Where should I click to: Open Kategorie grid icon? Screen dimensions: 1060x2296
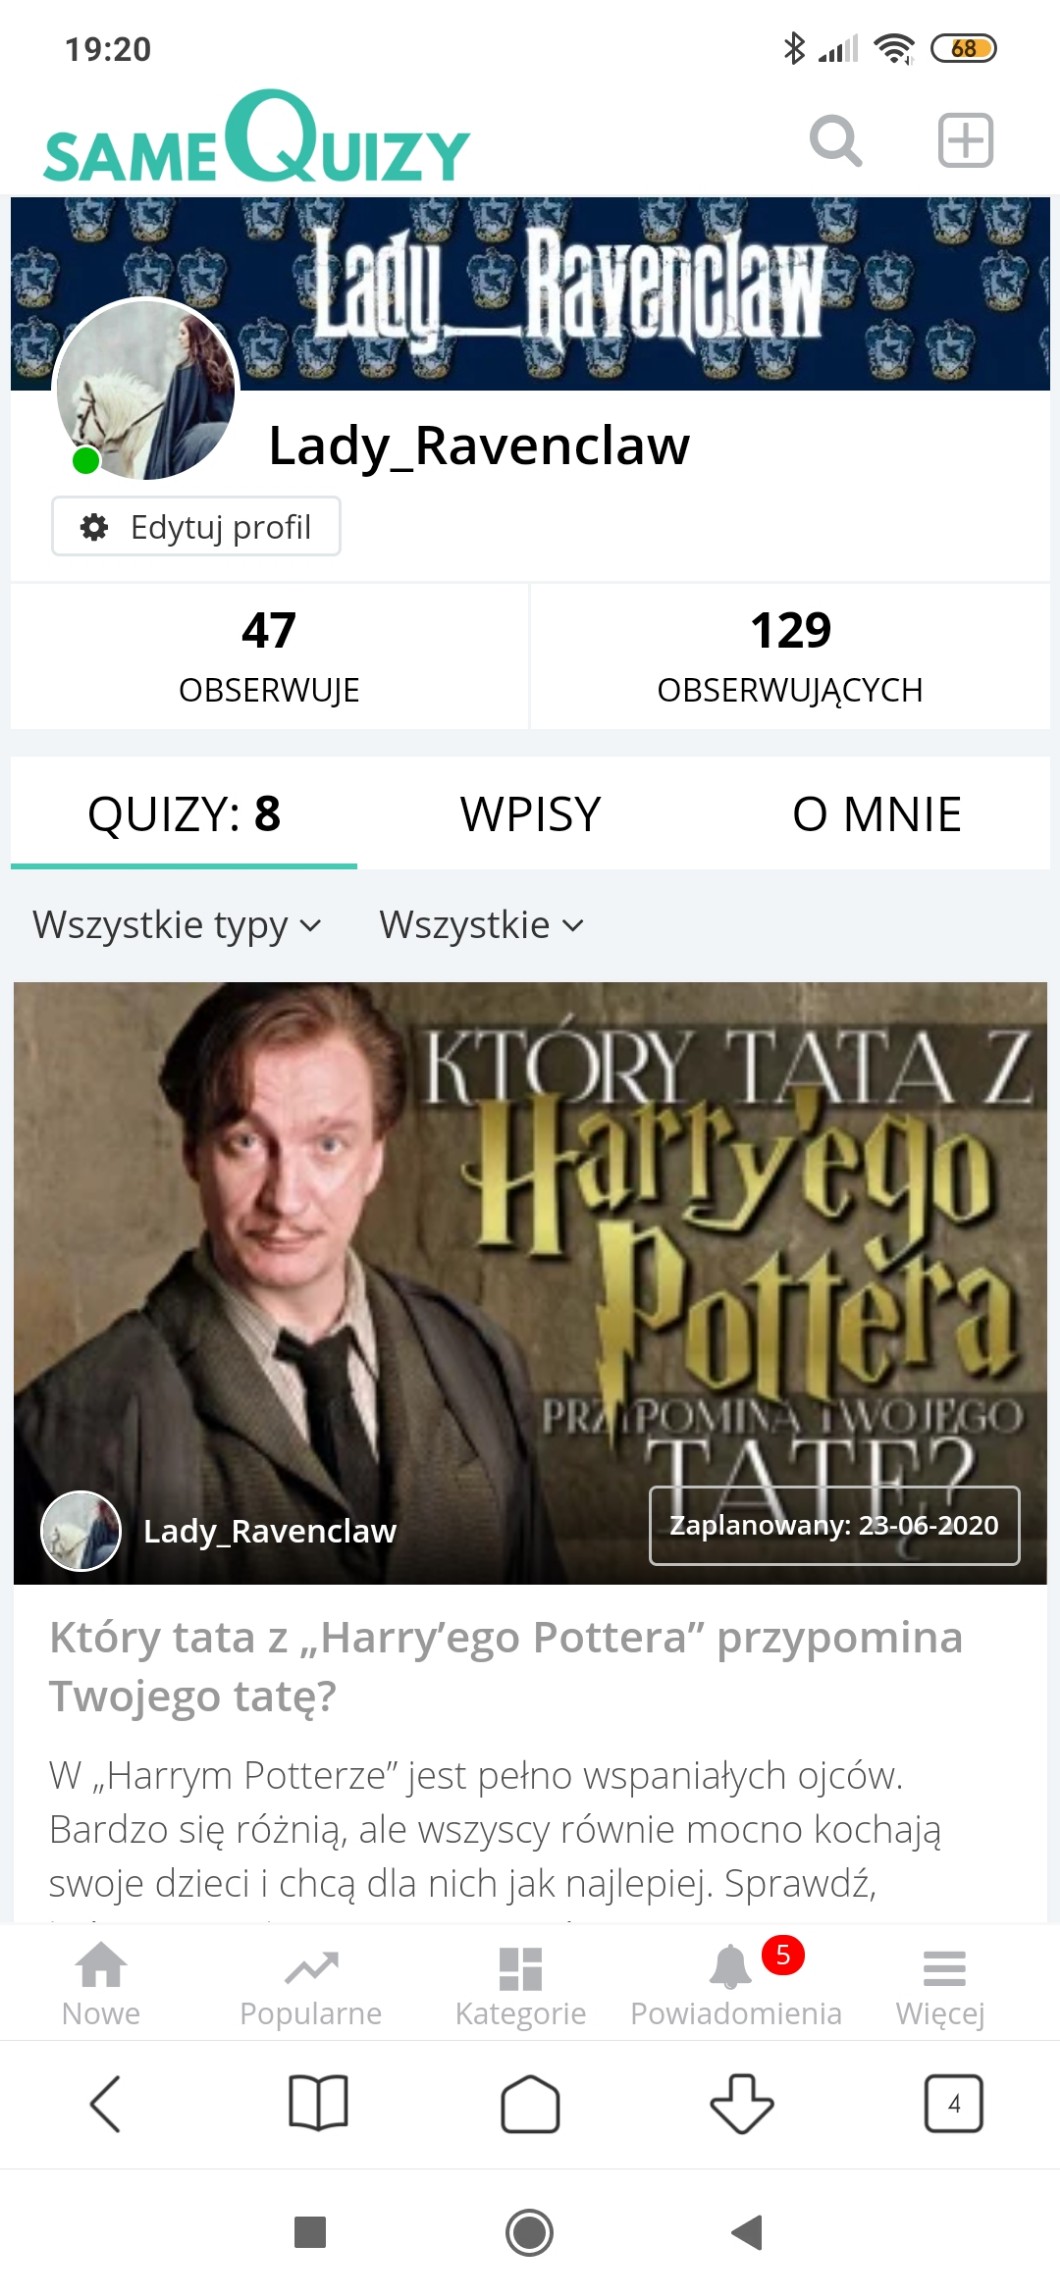tap(520, 1984)
